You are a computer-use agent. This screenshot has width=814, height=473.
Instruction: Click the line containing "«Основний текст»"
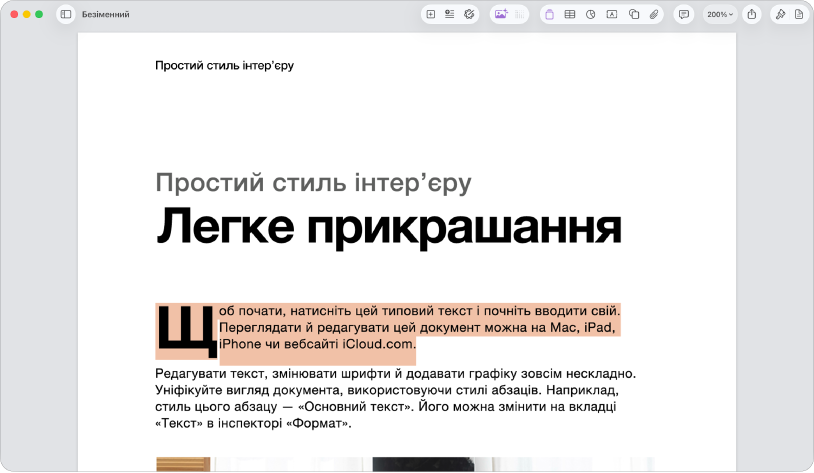coord(386,407)
